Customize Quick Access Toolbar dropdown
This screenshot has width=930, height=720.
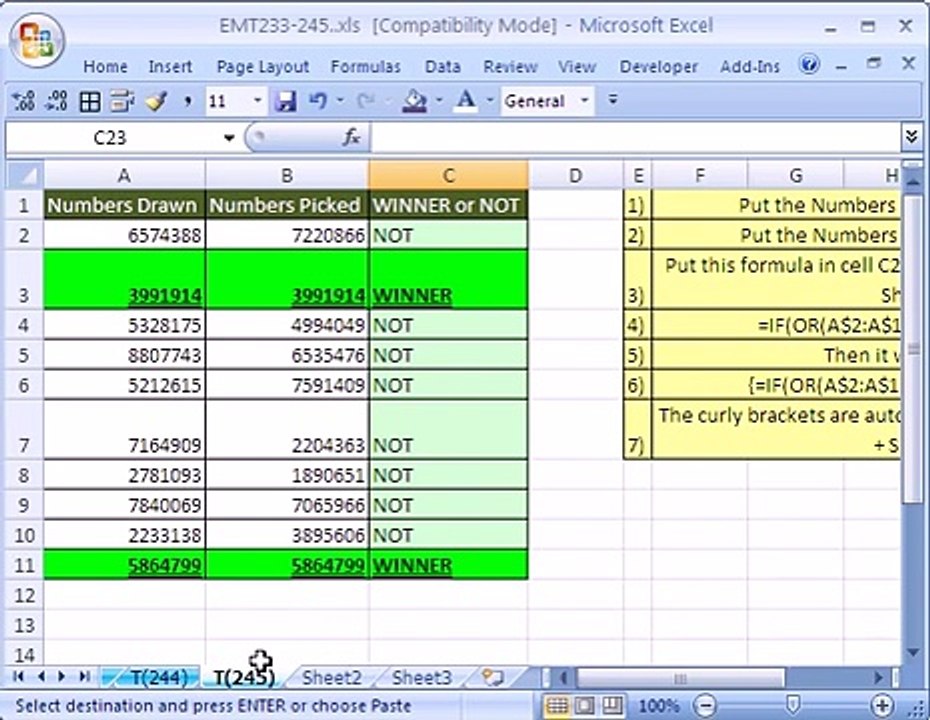pos(613,100)
